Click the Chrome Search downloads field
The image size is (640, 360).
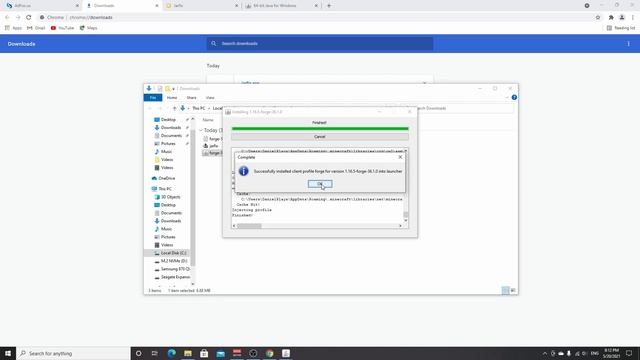click(x=320, y=44)
